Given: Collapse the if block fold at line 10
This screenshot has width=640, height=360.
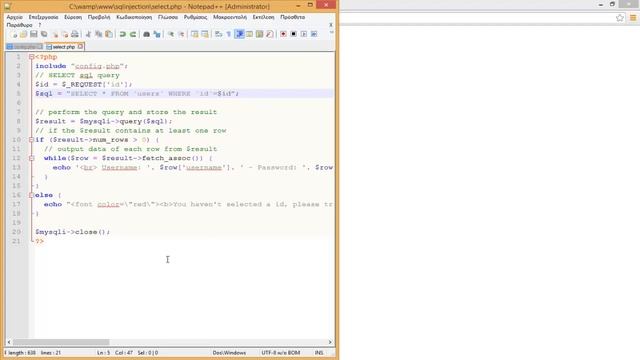Looking at the screenshot, I should coord(31,140).
